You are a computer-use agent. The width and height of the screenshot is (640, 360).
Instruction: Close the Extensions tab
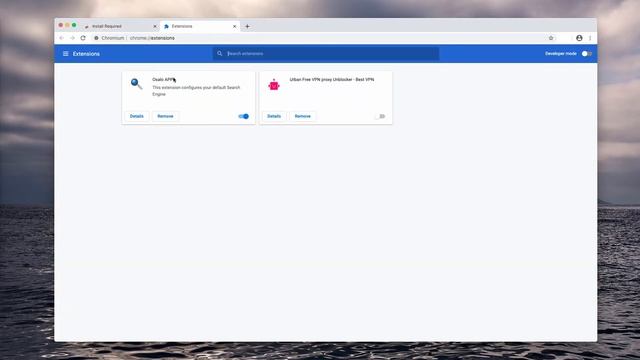(234, 26)
